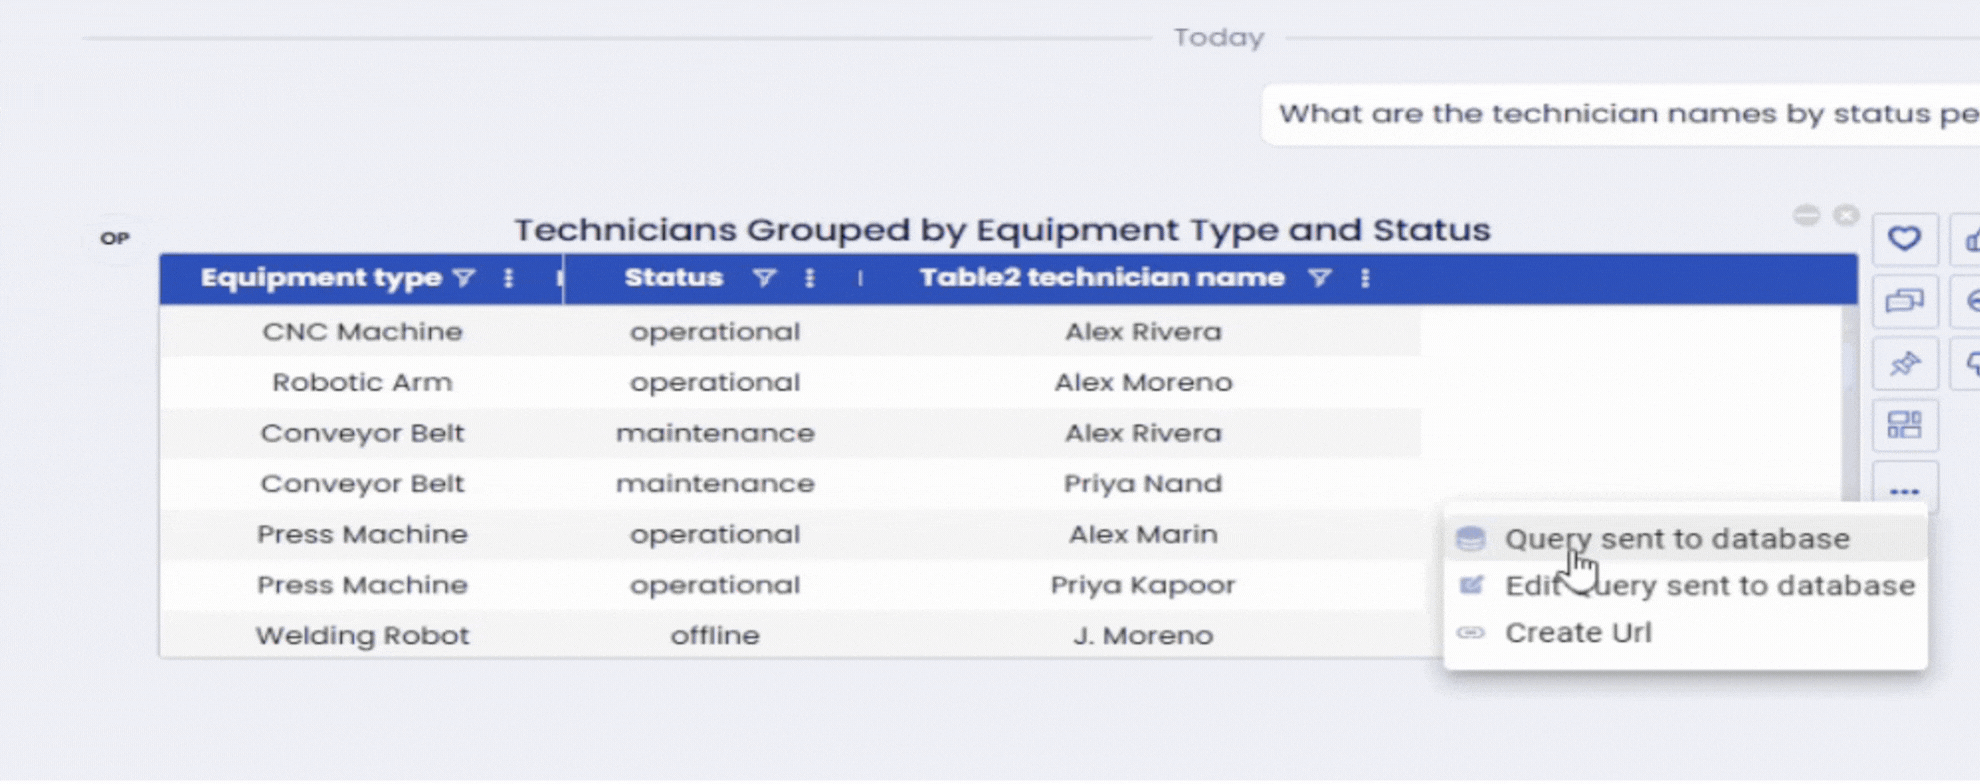Click the Create Url option
The height and width of the screenshot is (784, 1980).
click(1578, 632)
